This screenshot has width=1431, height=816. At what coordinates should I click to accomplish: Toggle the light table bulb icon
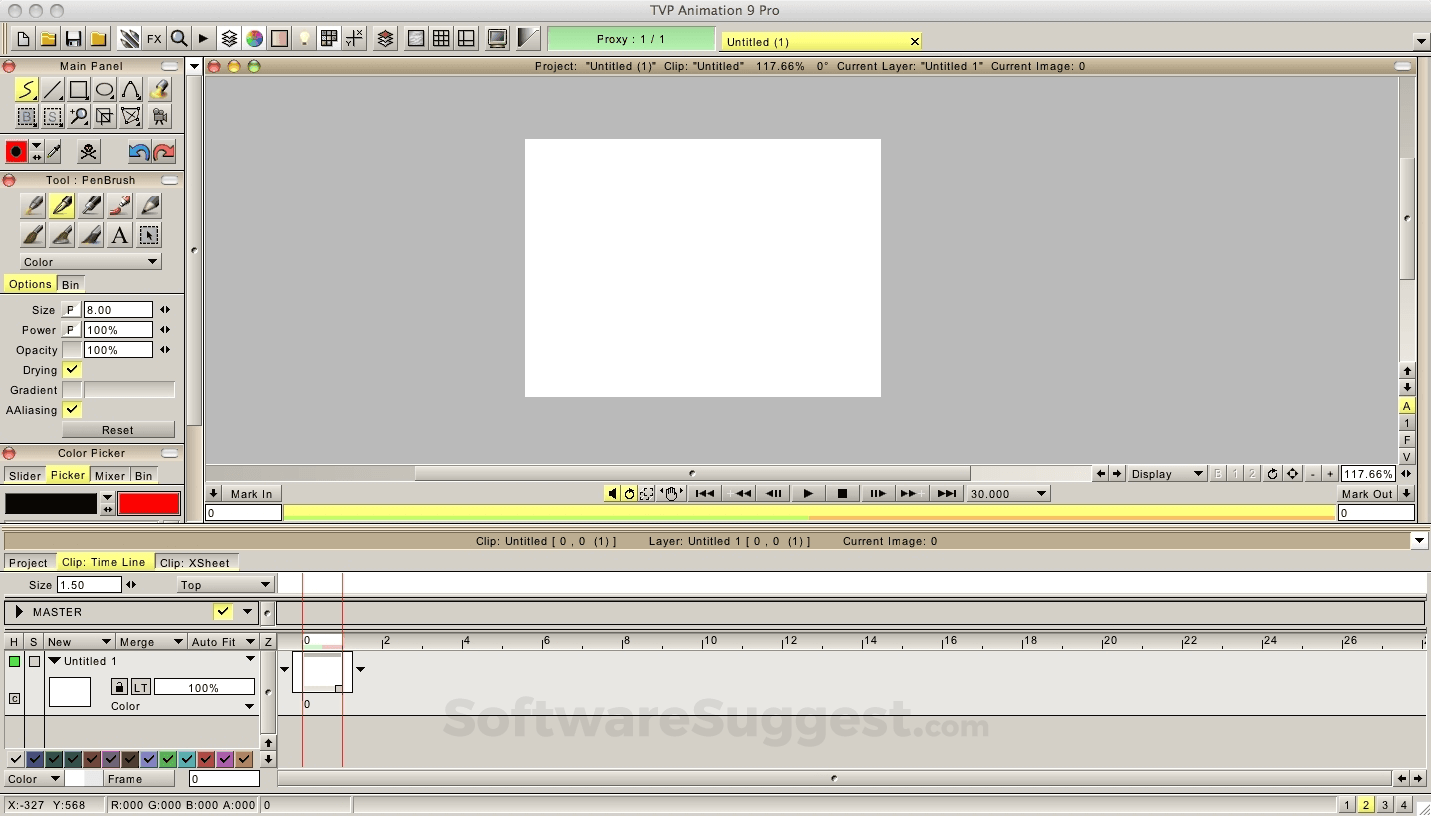pos(305,39)
